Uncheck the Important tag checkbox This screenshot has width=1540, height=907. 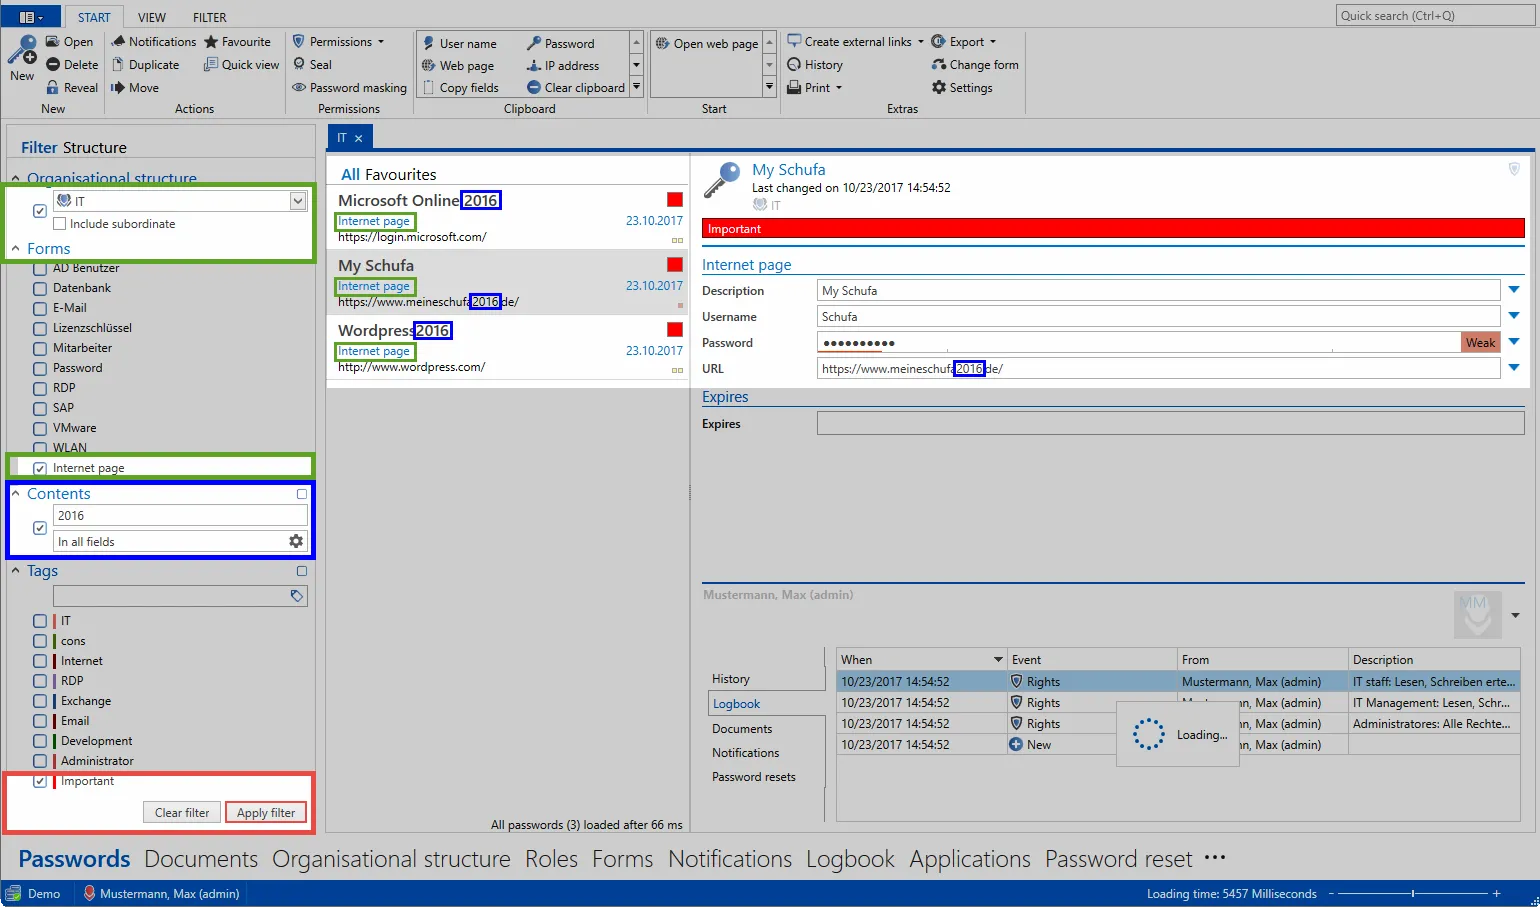point(40,781)
